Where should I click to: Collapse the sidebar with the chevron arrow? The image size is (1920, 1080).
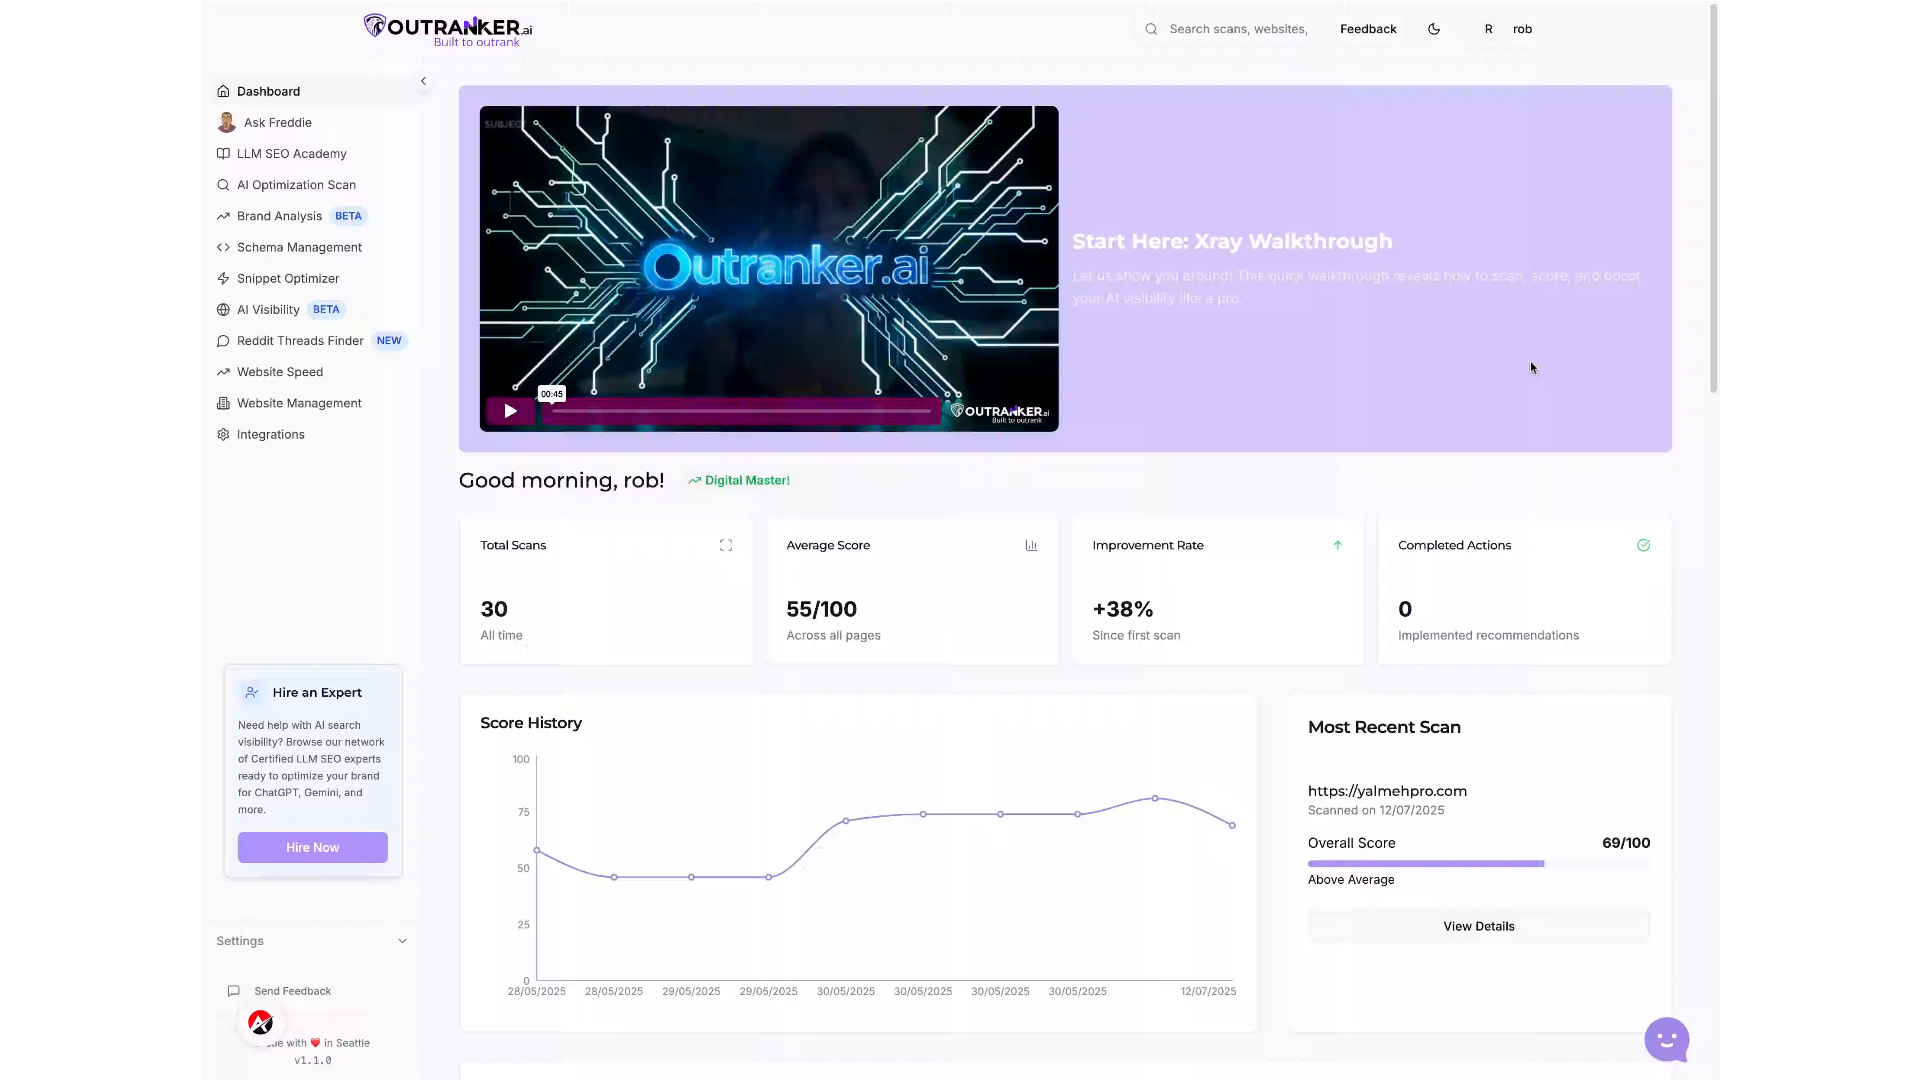click(423, 81)
